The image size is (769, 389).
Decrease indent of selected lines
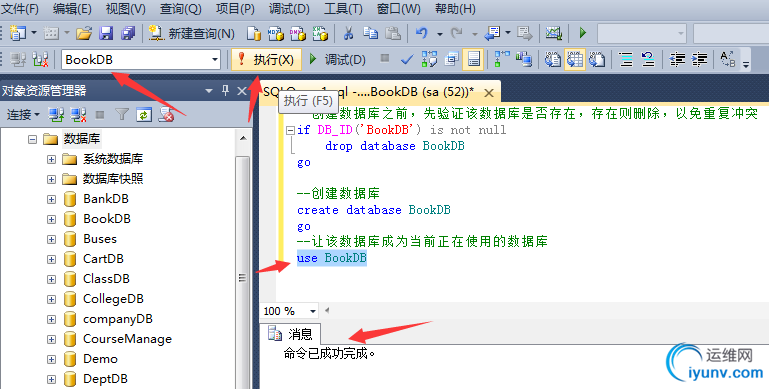[x=677, y=59]
